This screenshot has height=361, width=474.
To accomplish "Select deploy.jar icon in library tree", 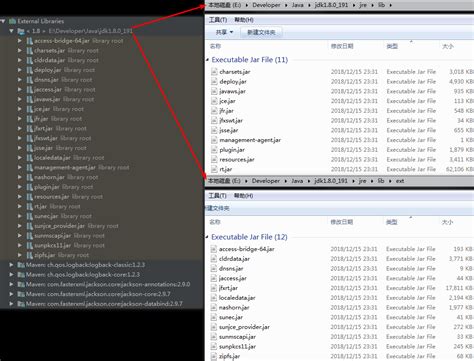I will [x=29, y=70].
